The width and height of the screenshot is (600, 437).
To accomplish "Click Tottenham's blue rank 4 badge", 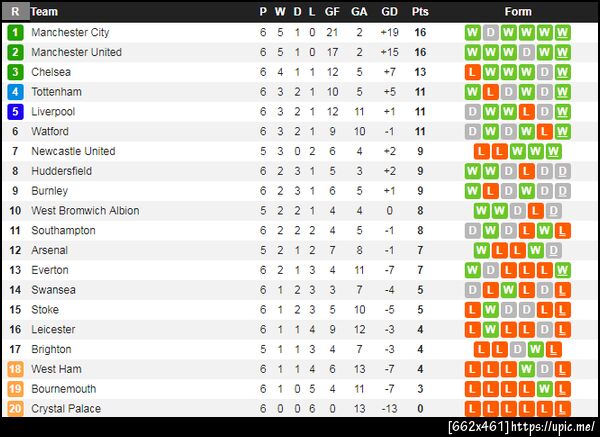I will pos(15,92).
